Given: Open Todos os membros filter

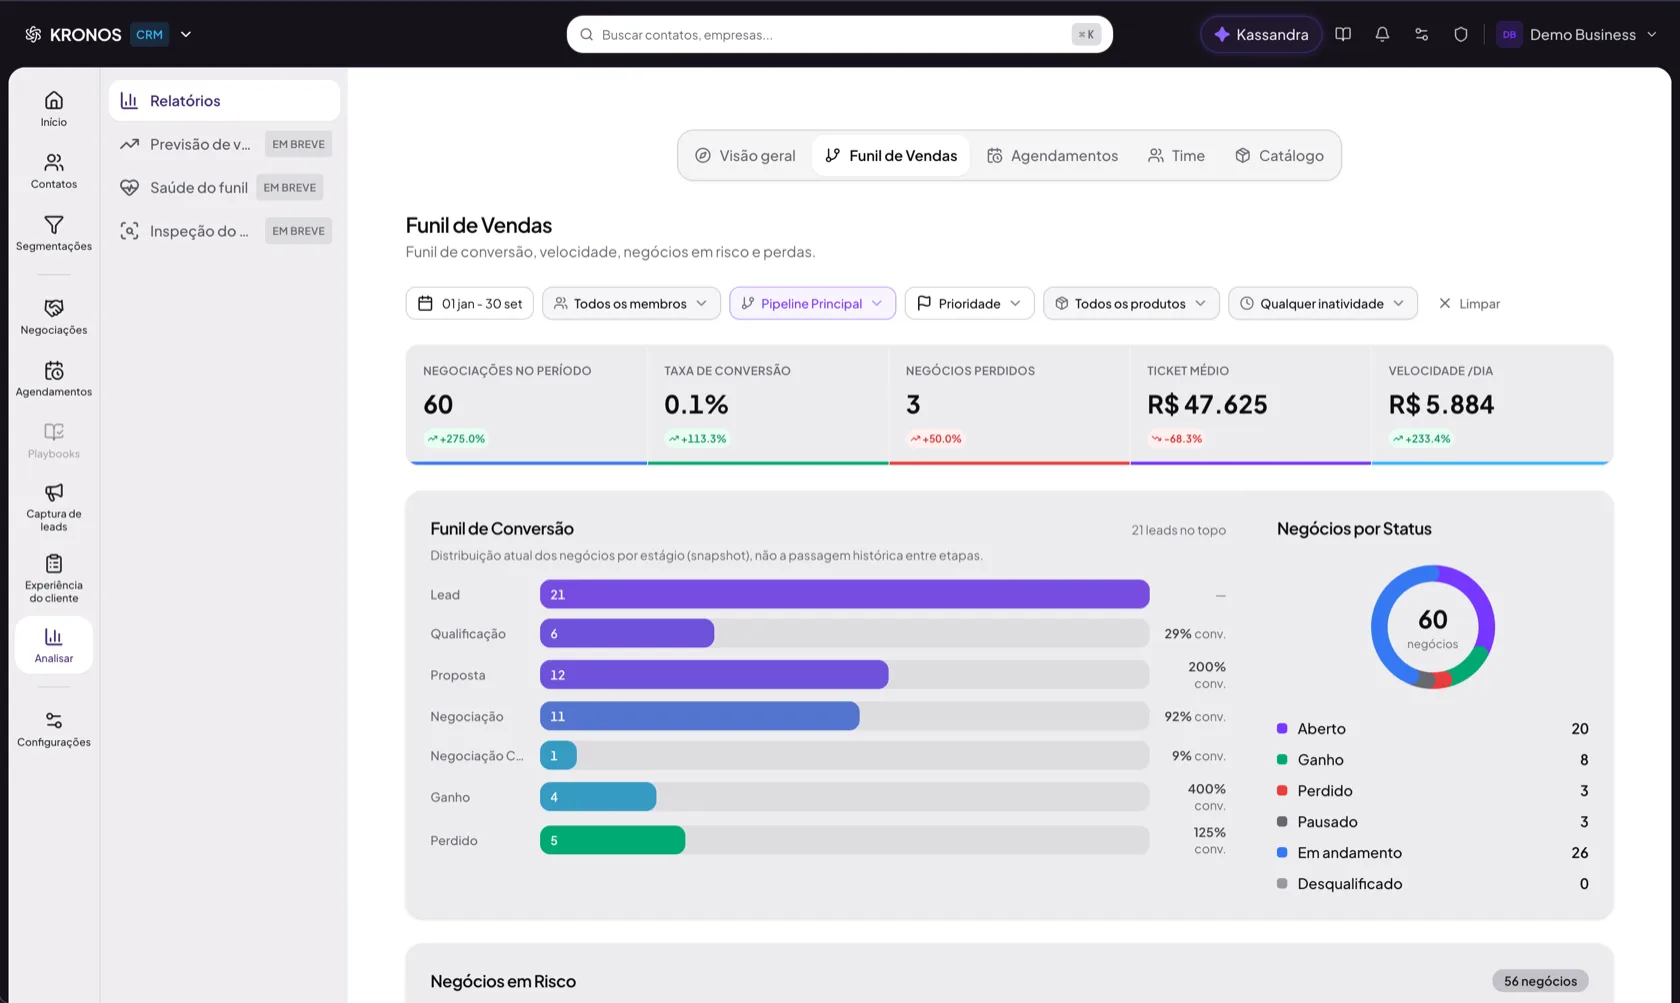Looking at the screenshot, I should pos(631,303).
